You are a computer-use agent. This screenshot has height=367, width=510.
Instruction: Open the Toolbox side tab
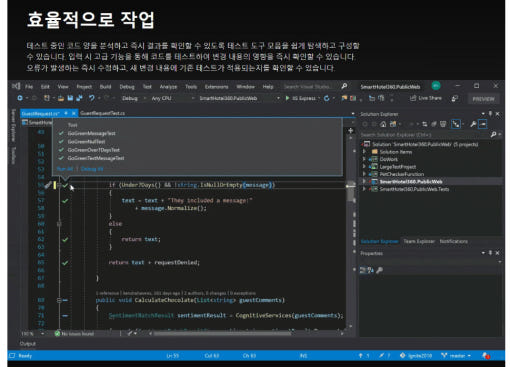click(x=13, y=155)
